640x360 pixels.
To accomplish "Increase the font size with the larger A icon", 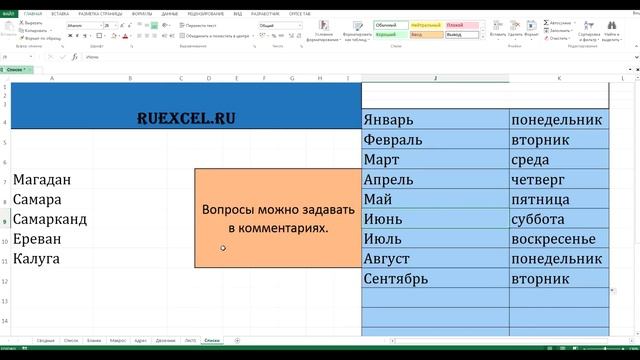I will pos(122,25).
